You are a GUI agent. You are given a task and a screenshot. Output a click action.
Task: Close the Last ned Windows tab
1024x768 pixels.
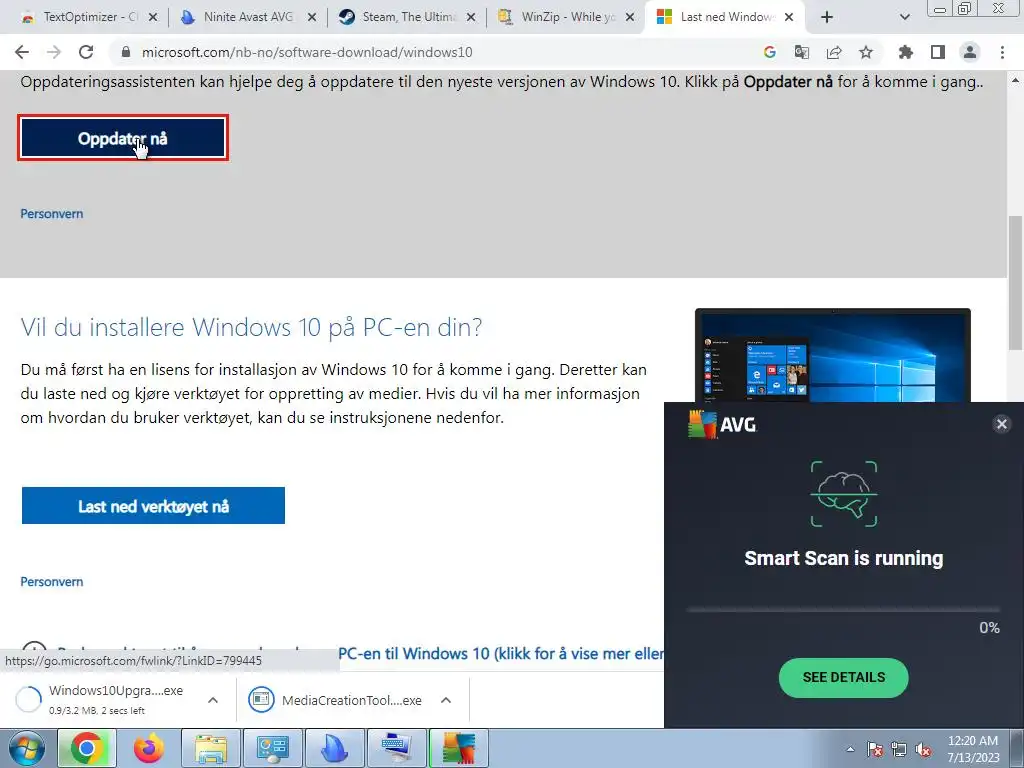(x=789, y=18)
